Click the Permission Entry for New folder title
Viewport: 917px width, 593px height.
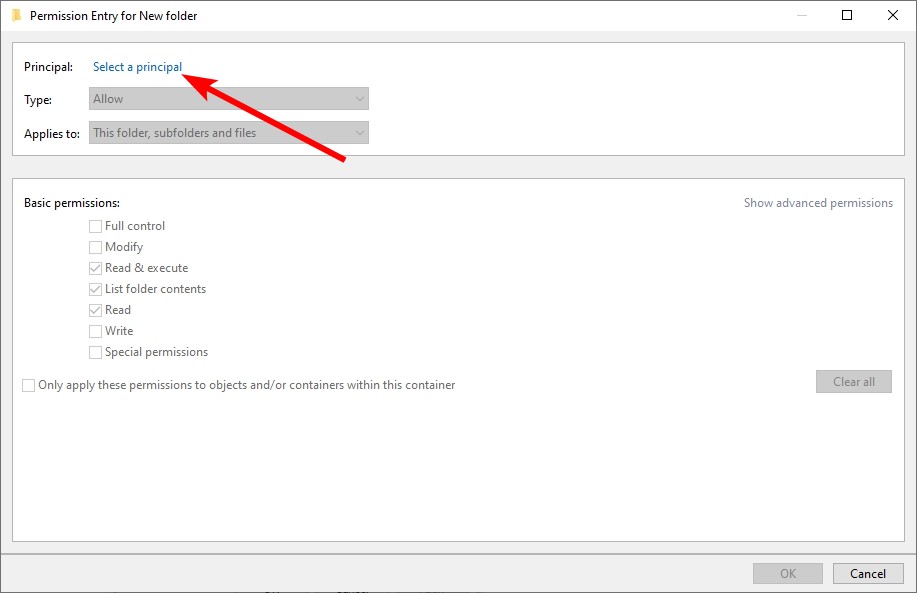click(x=113, y=16)
